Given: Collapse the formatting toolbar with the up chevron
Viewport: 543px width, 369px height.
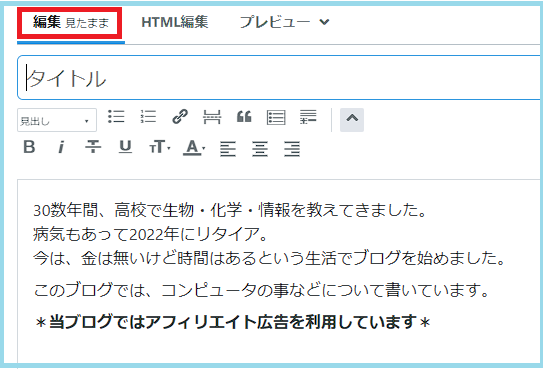Looking at the screenshot, I should (352, 120).
